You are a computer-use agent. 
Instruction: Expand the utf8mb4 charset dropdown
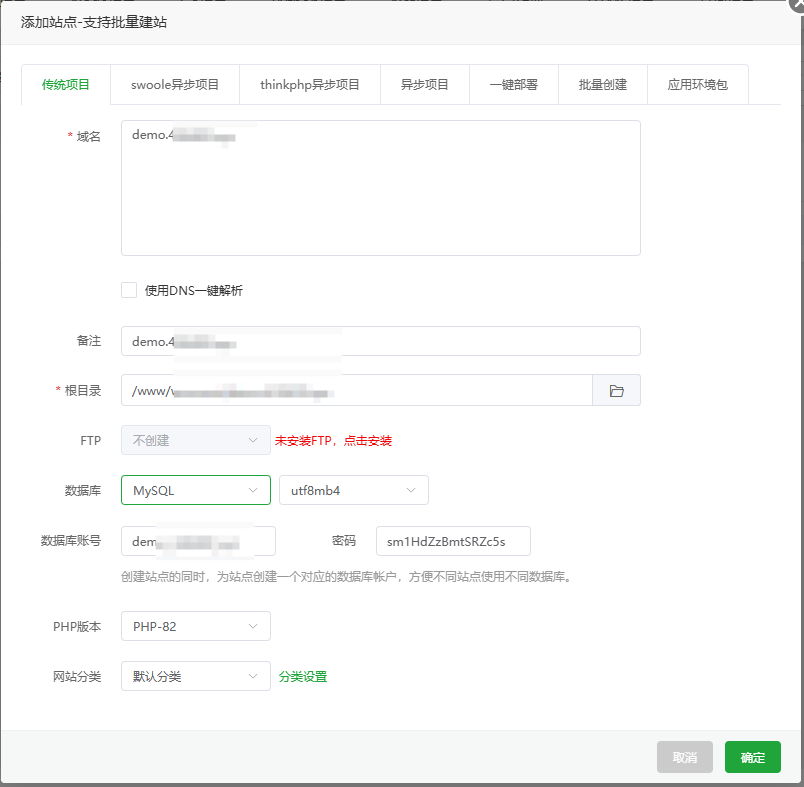pos(353,490)
